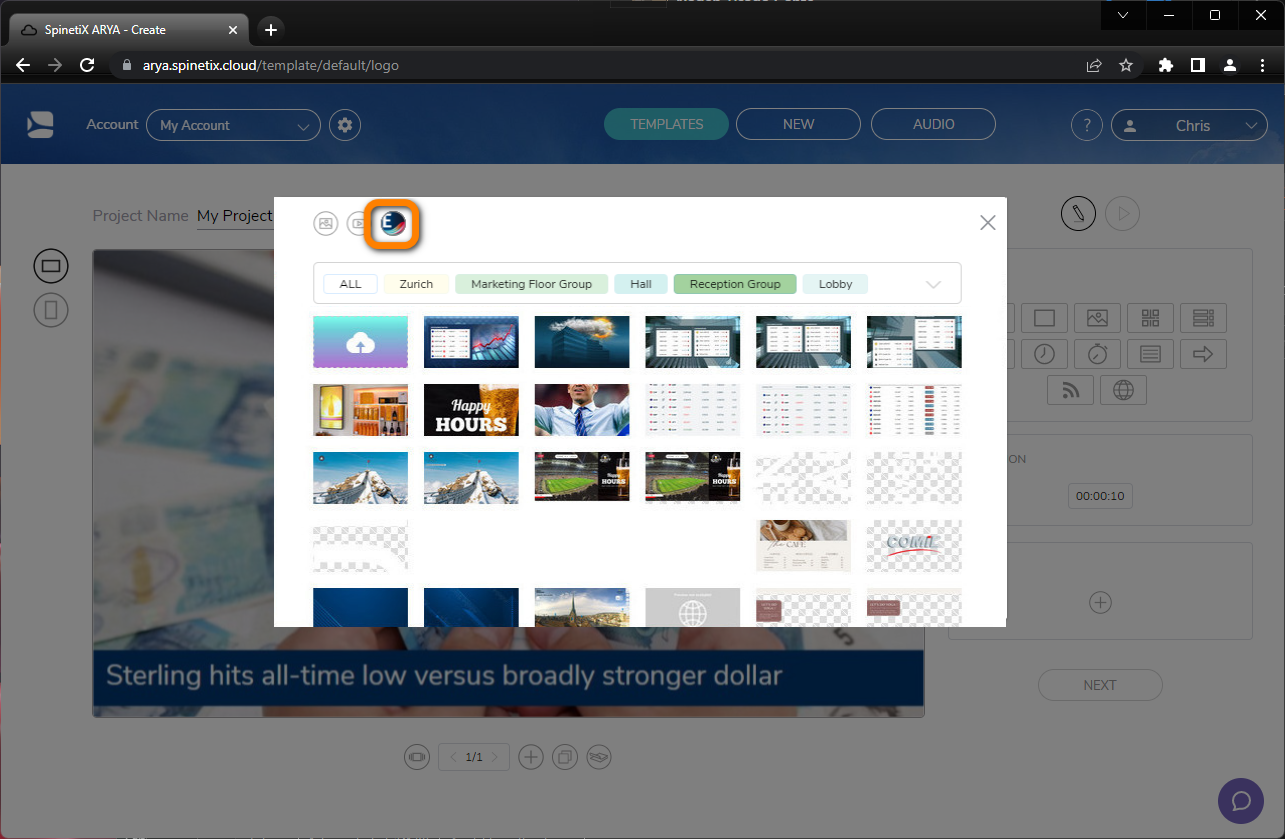Screen dimensions: 1285x839
Task: Insert the RSS feed widget
Action: point(1070,390)
